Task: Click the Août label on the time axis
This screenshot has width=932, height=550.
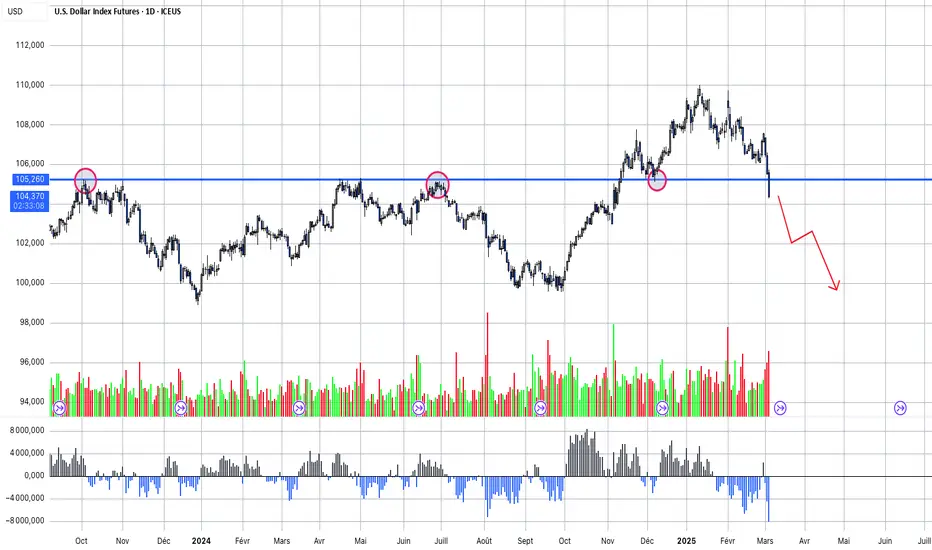Action: click(x=484, y=540)
